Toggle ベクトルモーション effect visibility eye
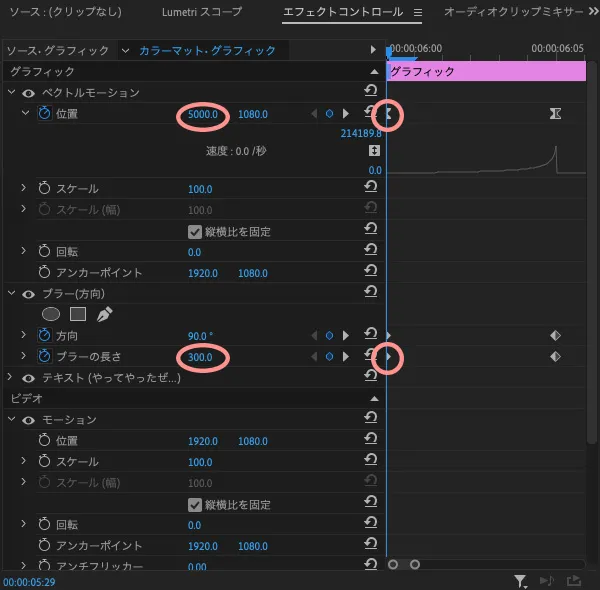The width and height of the screenshot is (600, 590). click(x=28, y=93)
